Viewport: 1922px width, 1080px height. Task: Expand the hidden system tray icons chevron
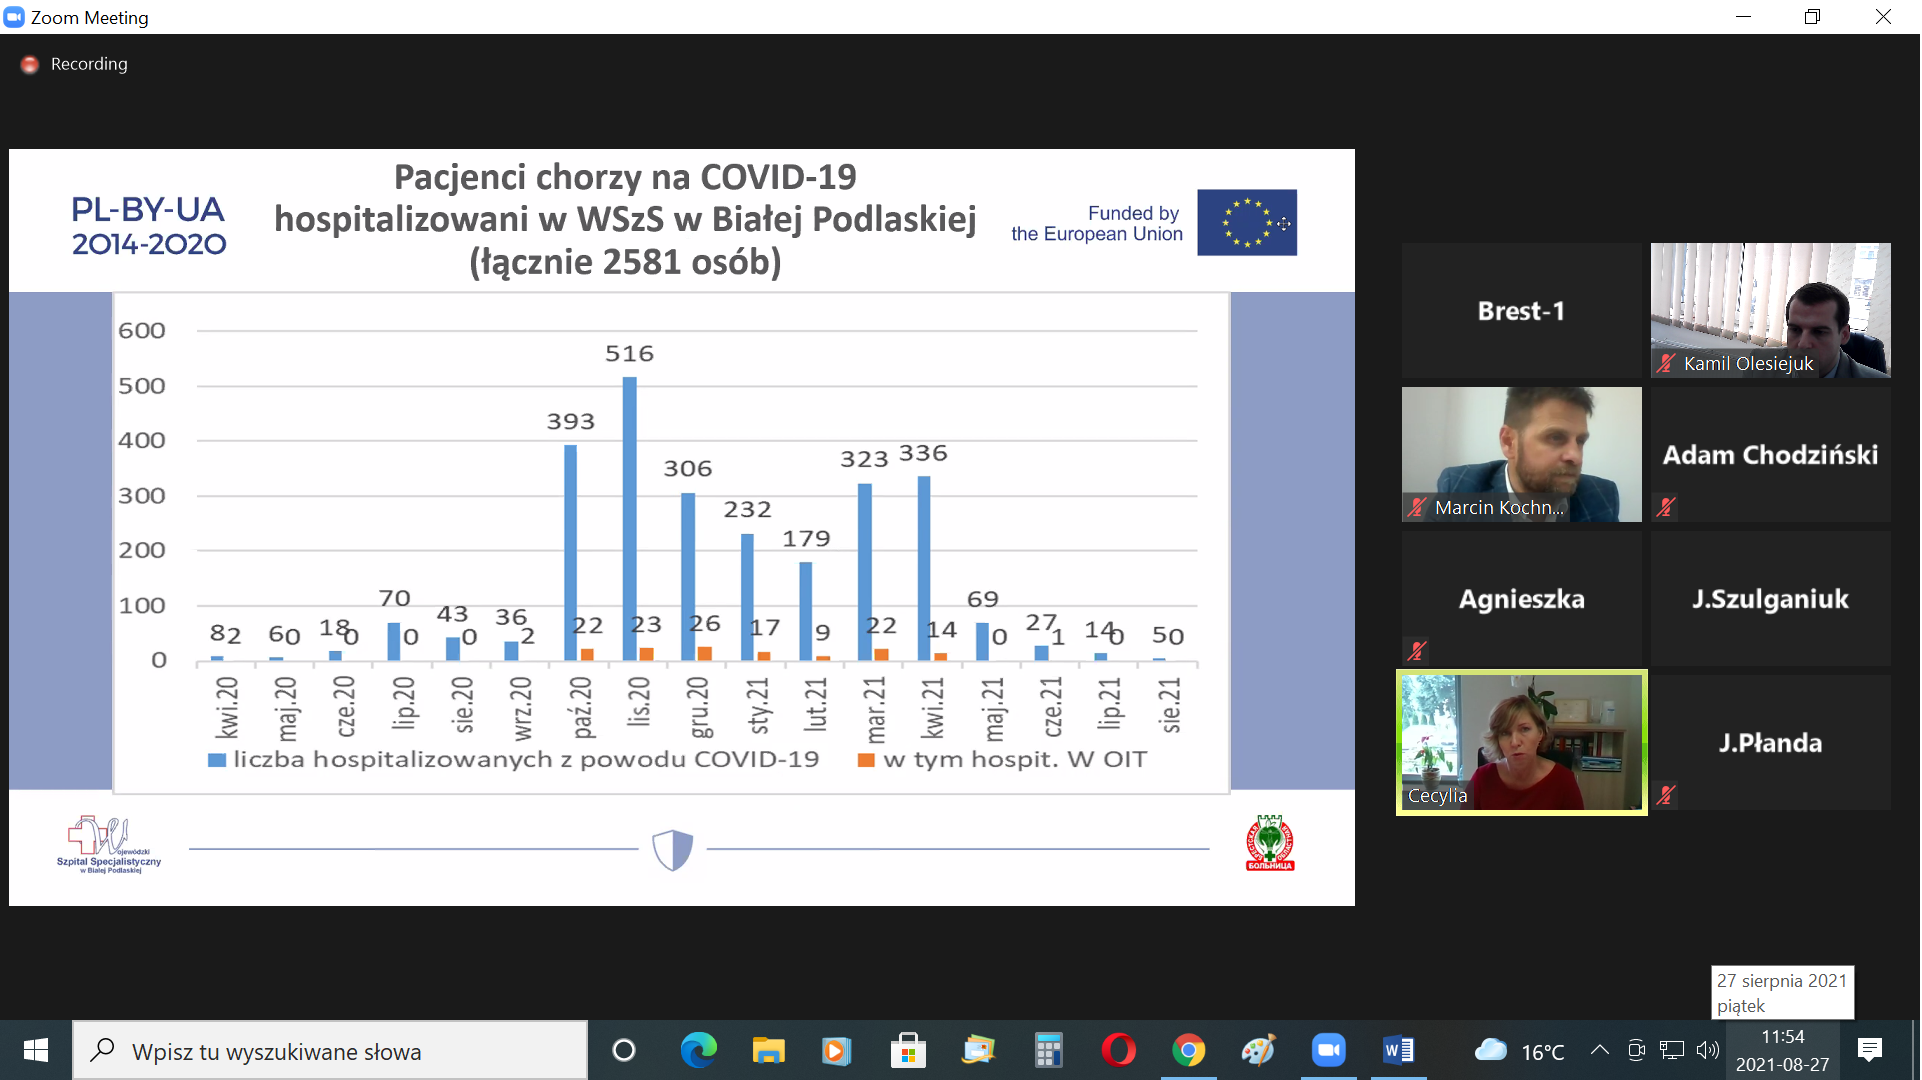pos(1600,1050)
